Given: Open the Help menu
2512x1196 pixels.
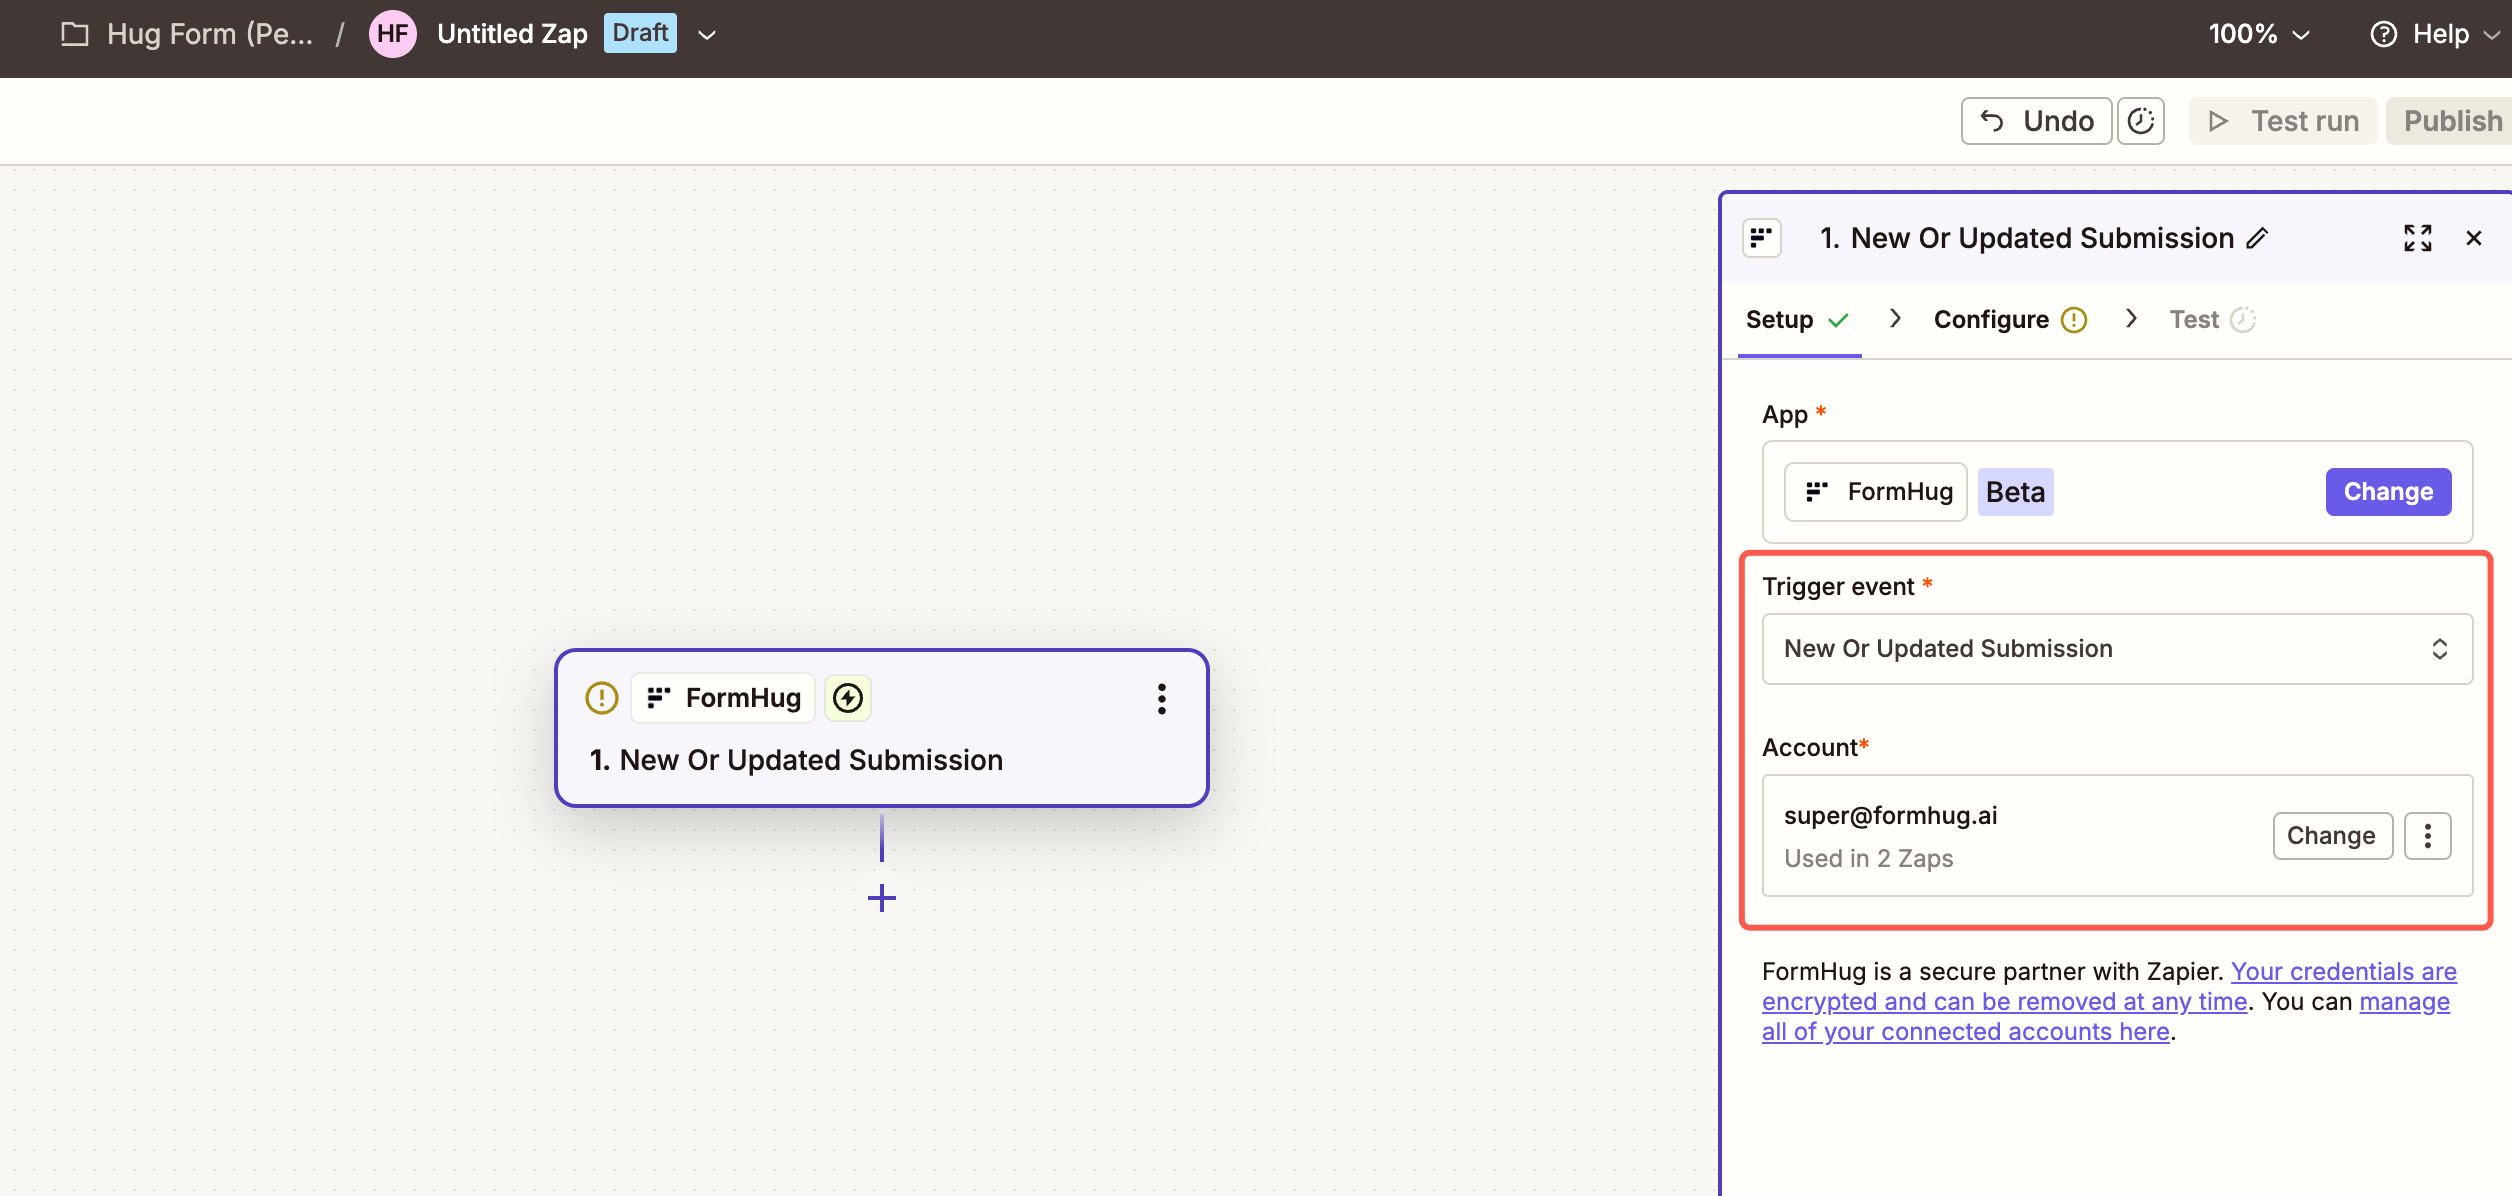Looking at the screenshot, I should (2434, 34).
